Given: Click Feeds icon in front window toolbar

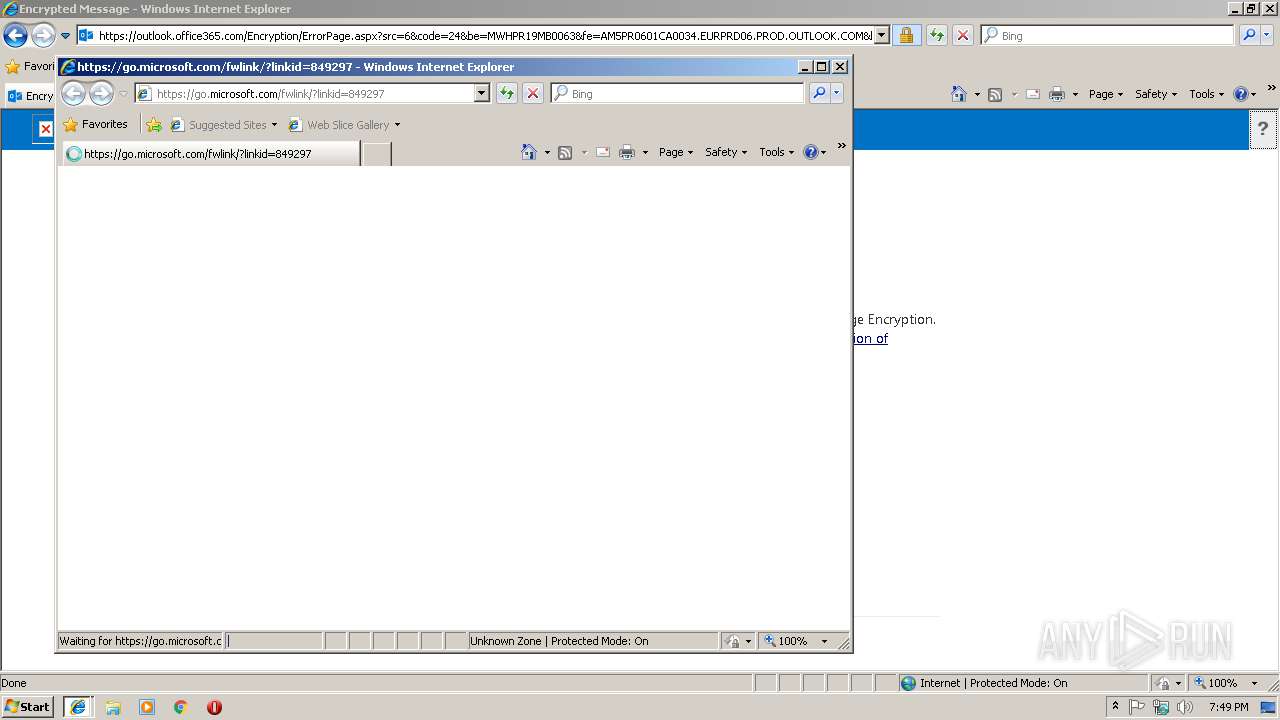Looking at the screenshot, I should click(565, 152).
